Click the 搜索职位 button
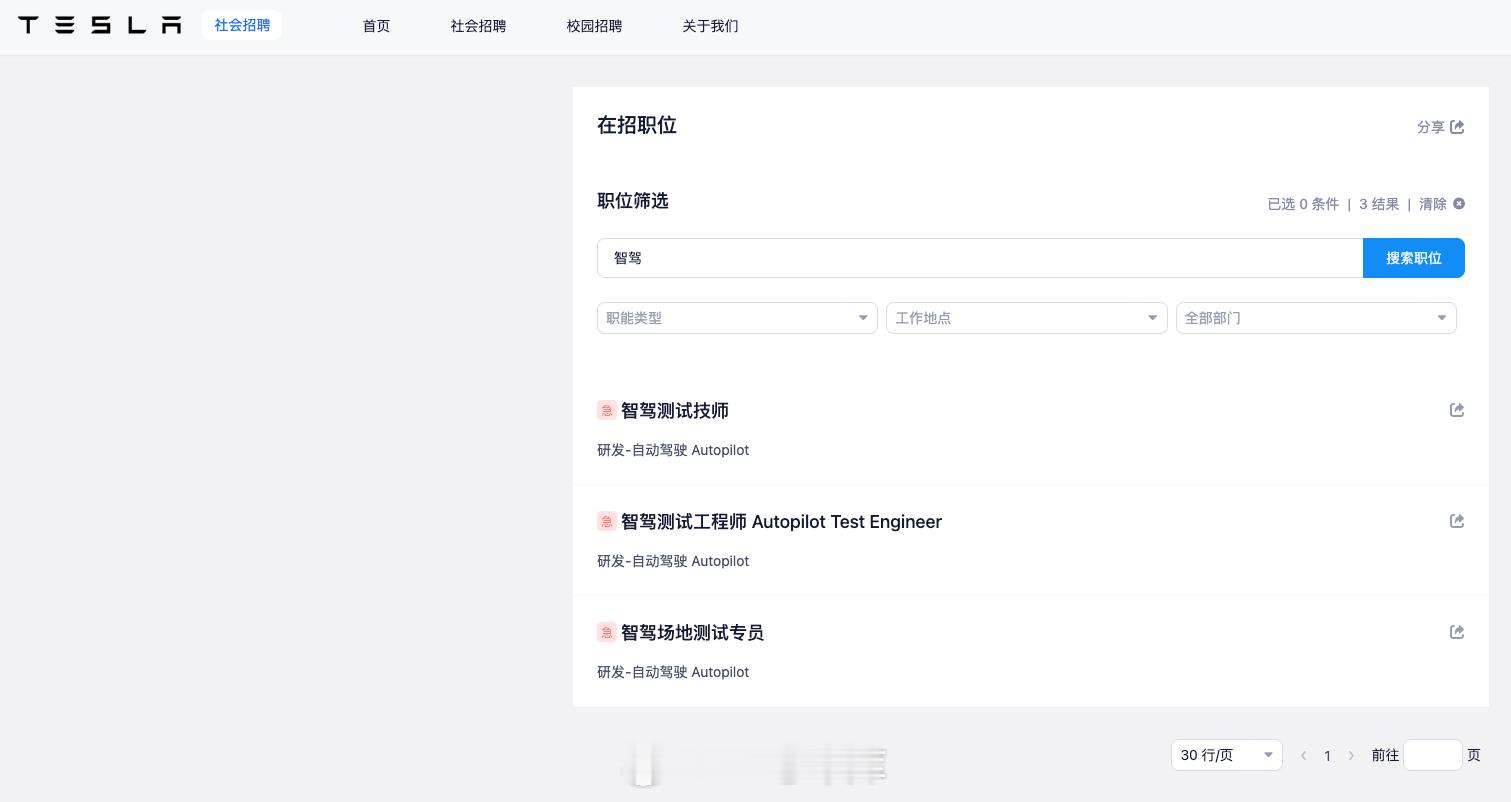This screenshot has width=1511, height=802. coord(1414,258)
